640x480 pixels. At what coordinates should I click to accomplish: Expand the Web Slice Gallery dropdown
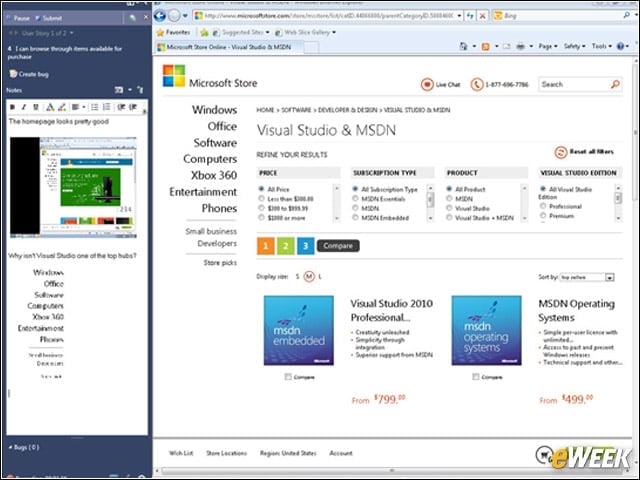[334, 32]
